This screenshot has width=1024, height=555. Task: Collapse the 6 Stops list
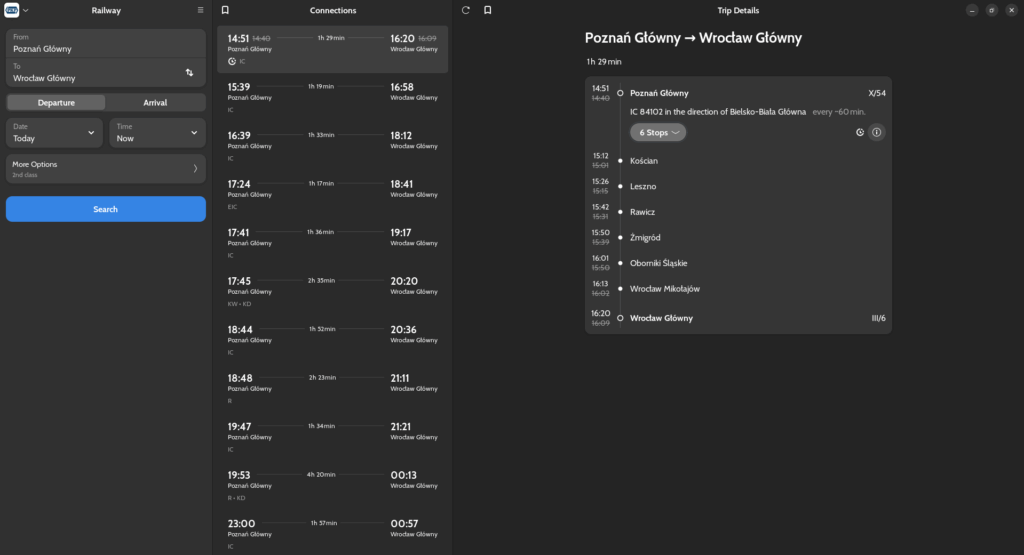pos(658,133)
